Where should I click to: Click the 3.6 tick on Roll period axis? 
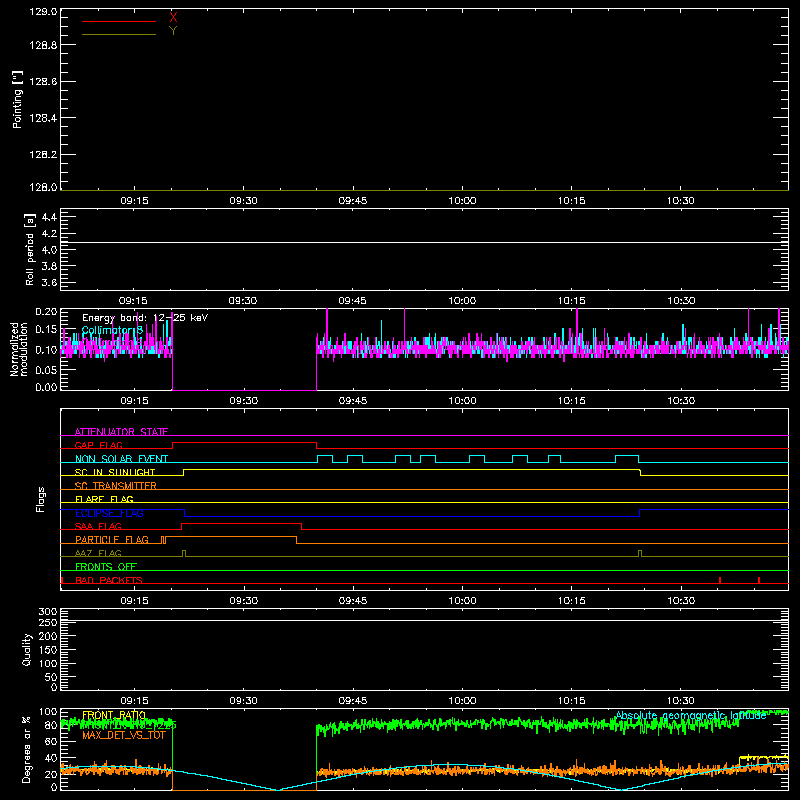pos(49,282)
